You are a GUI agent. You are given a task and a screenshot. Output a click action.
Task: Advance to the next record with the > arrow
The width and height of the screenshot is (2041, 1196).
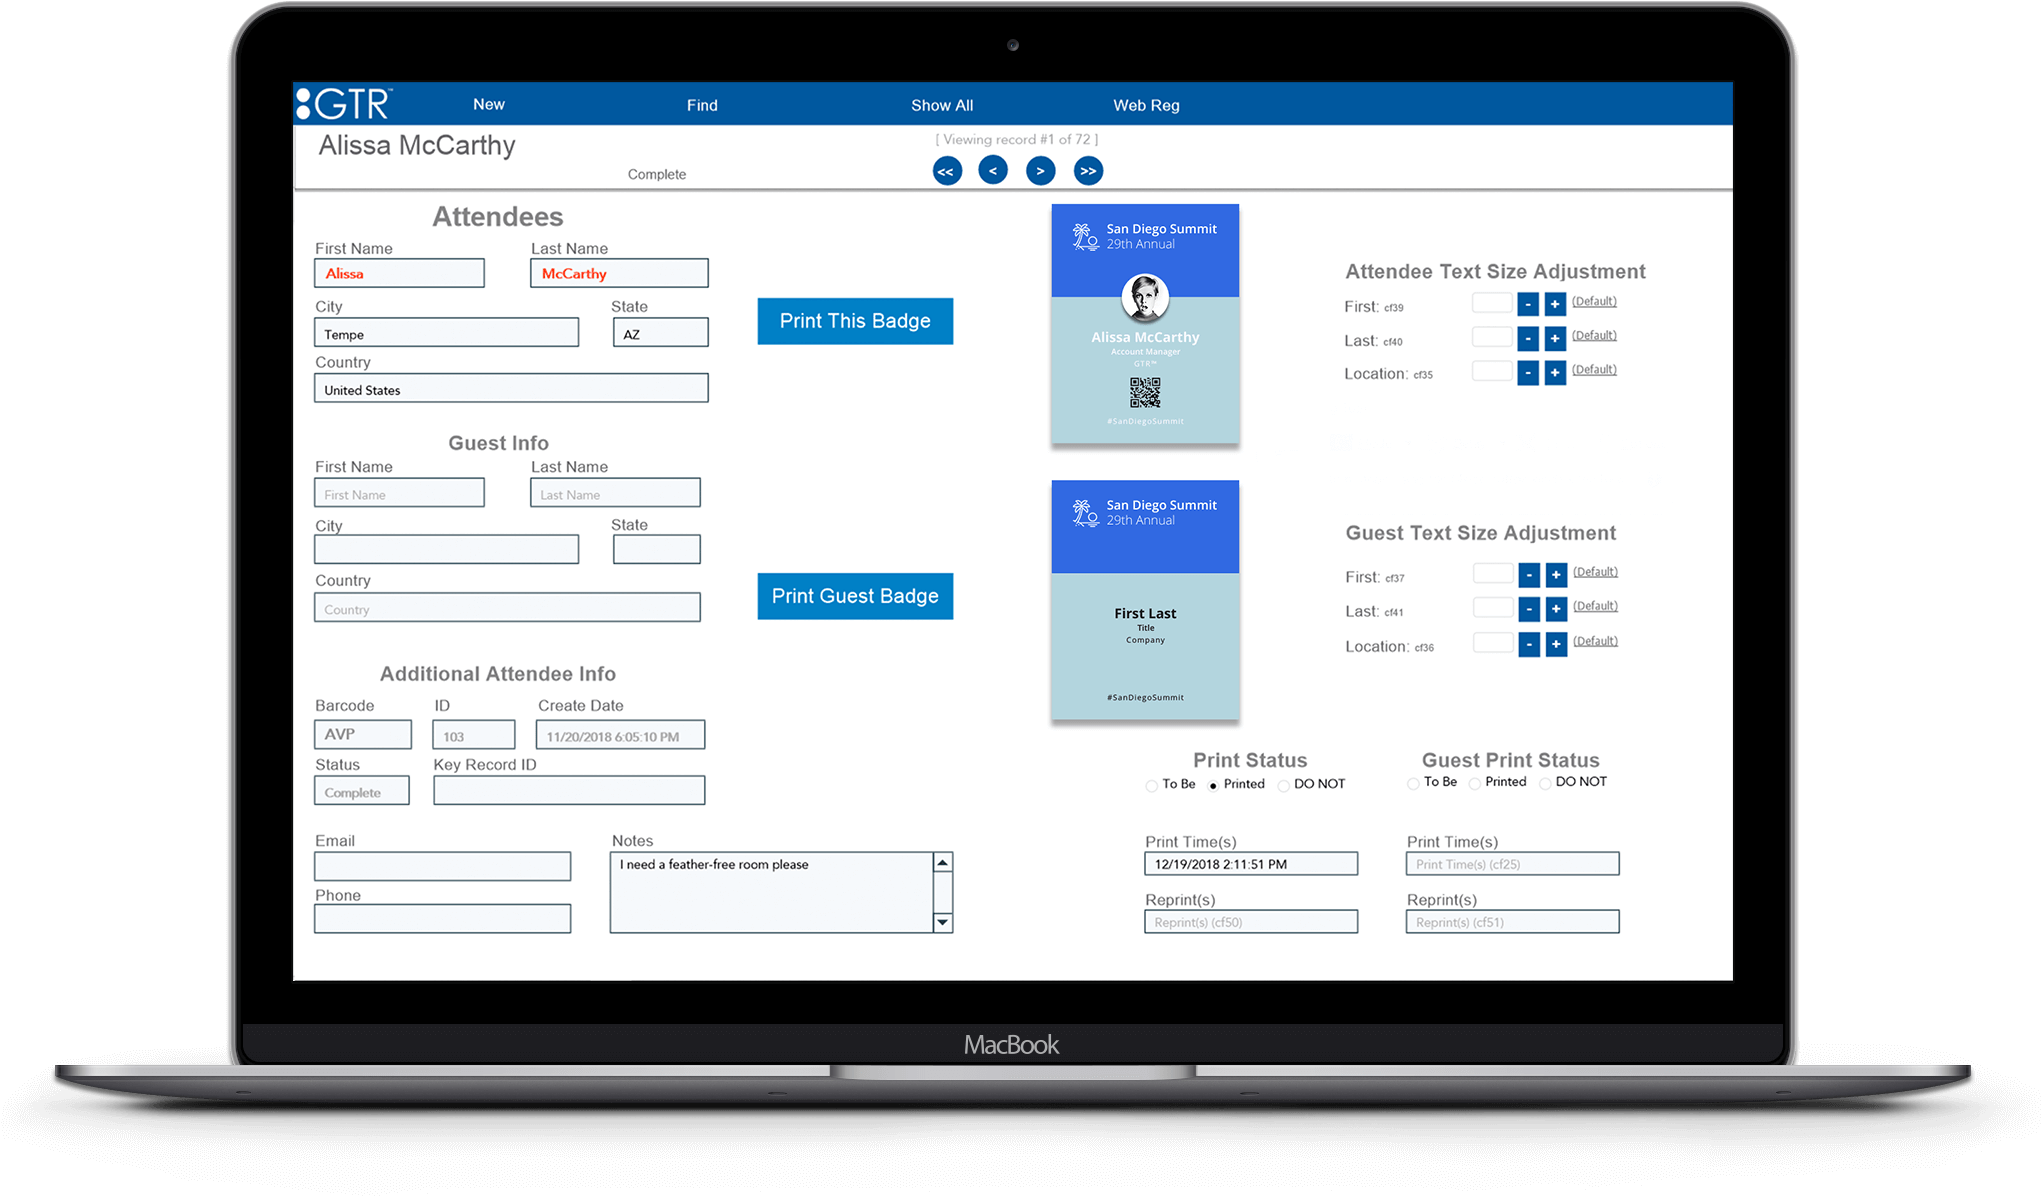tap(1040, 170)
